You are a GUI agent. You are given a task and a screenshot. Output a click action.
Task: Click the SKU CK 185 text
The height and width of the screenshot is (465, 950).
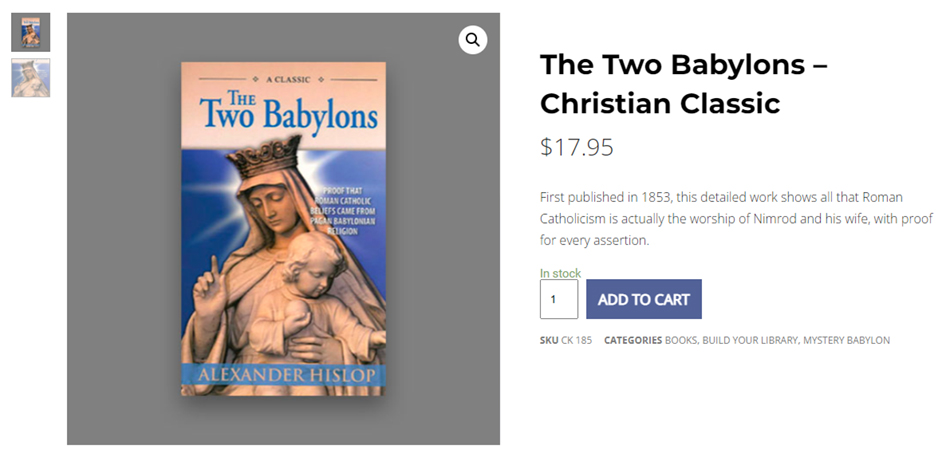click(566, 340)
